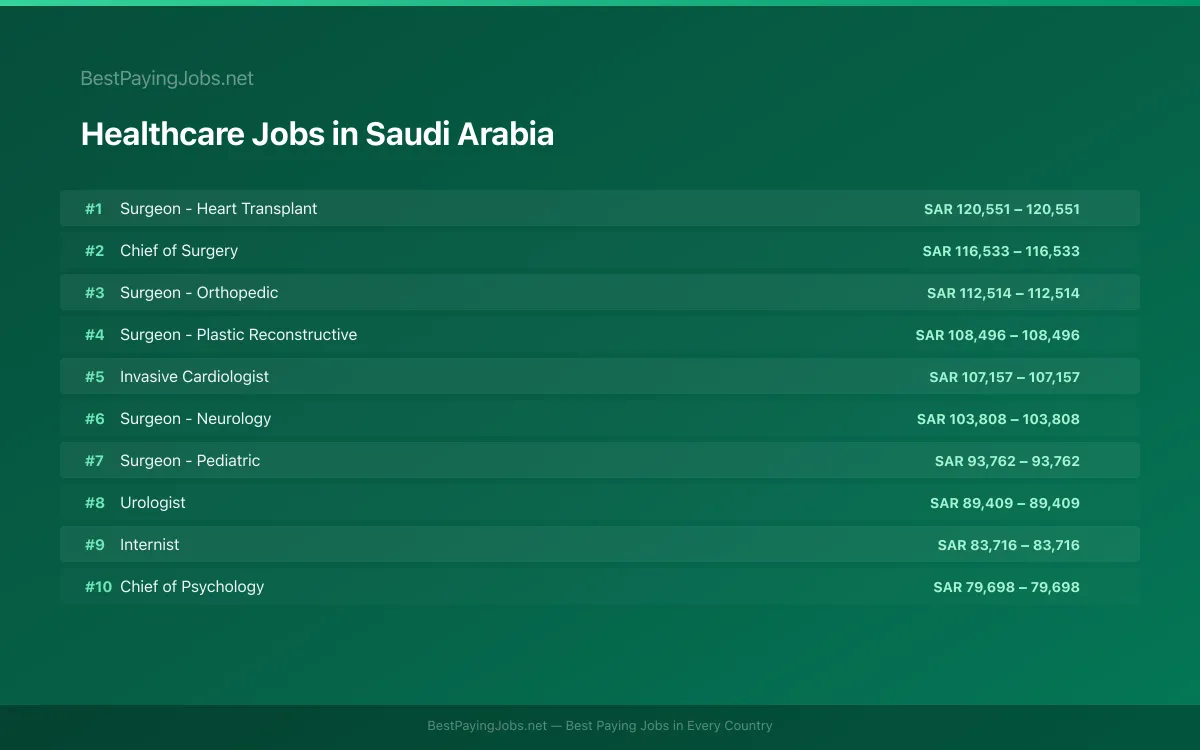This screenshot has height=750, width=1200.
Task: Click salary SAR 112,514 – 112,514
Action: (1003, 293)
